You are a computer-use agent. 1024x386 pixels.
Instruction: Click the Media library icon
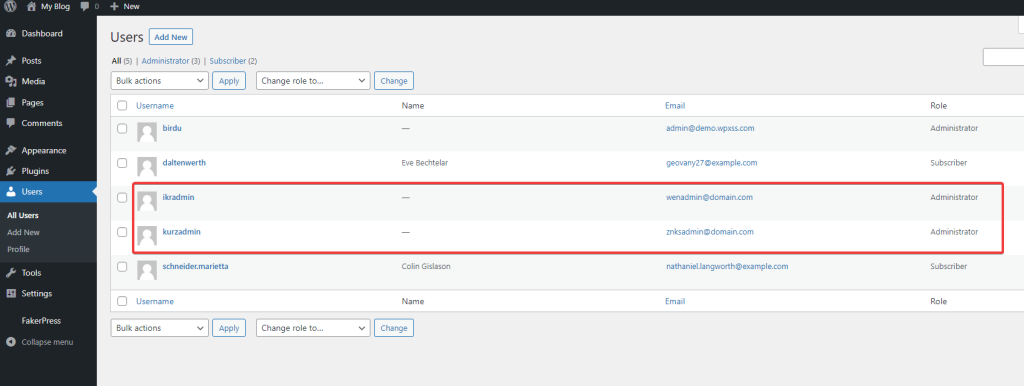coord(10,82)
